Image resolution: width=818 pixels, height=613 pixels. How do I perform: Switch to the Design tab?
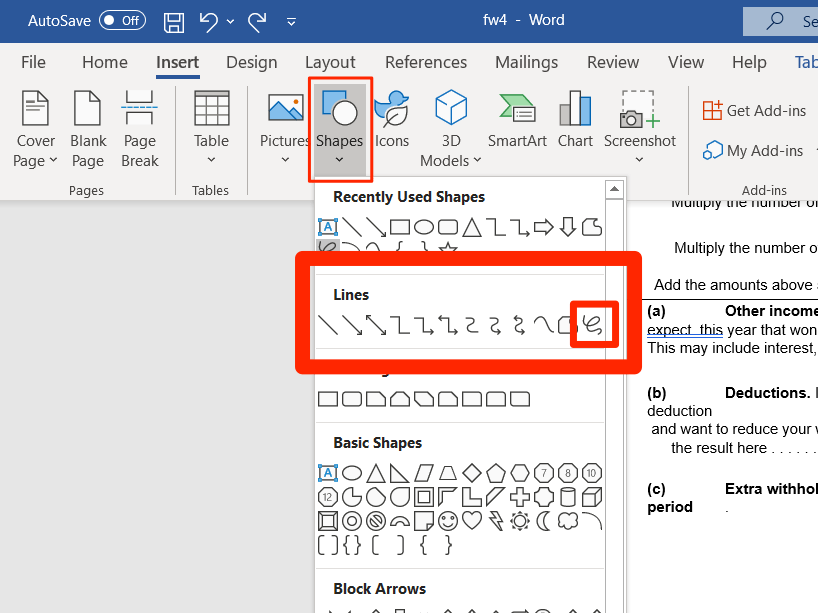[x=251, y=62]
